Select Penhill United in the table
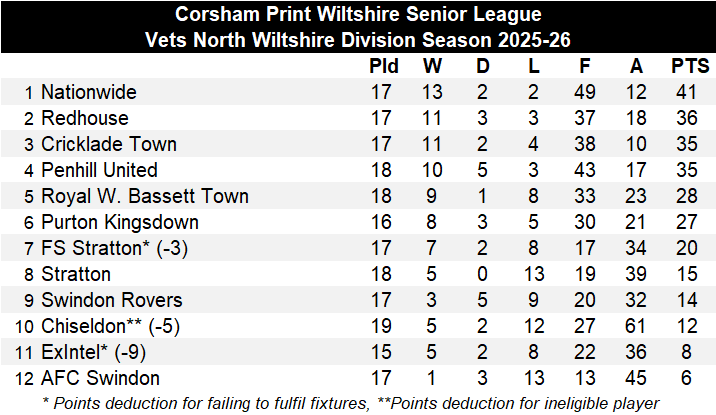 pos(99,170)
